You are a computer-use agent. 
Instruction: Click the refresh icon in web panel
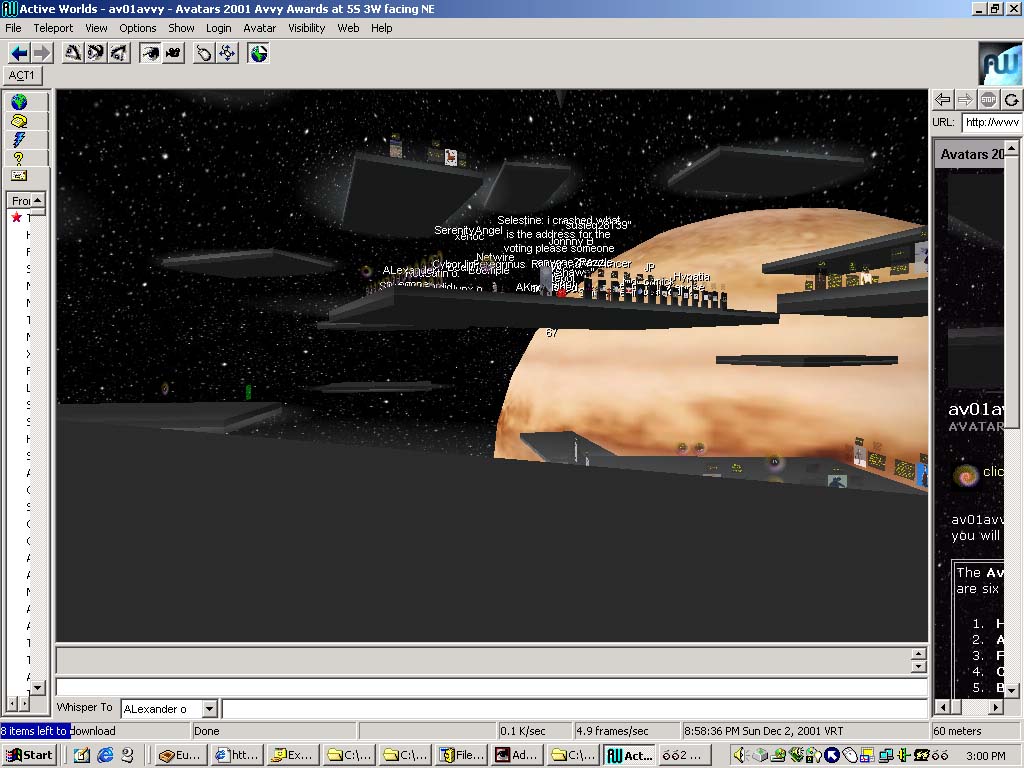1011,99
